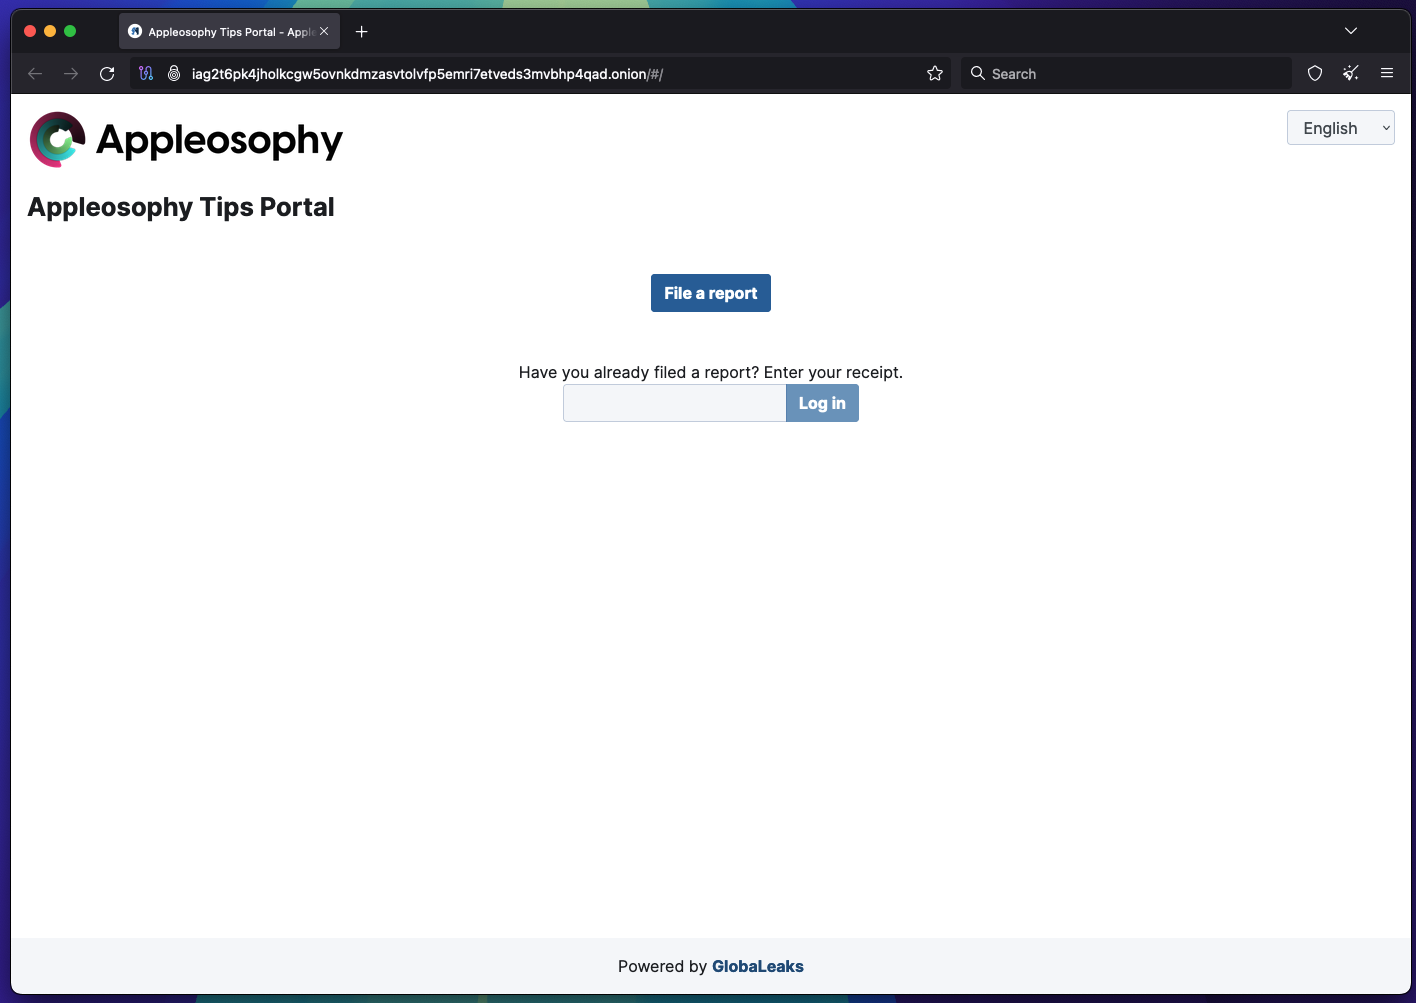The image size is (1416, 1003).
Task: Click the browser Search box
Action: tap(1127, 74)
